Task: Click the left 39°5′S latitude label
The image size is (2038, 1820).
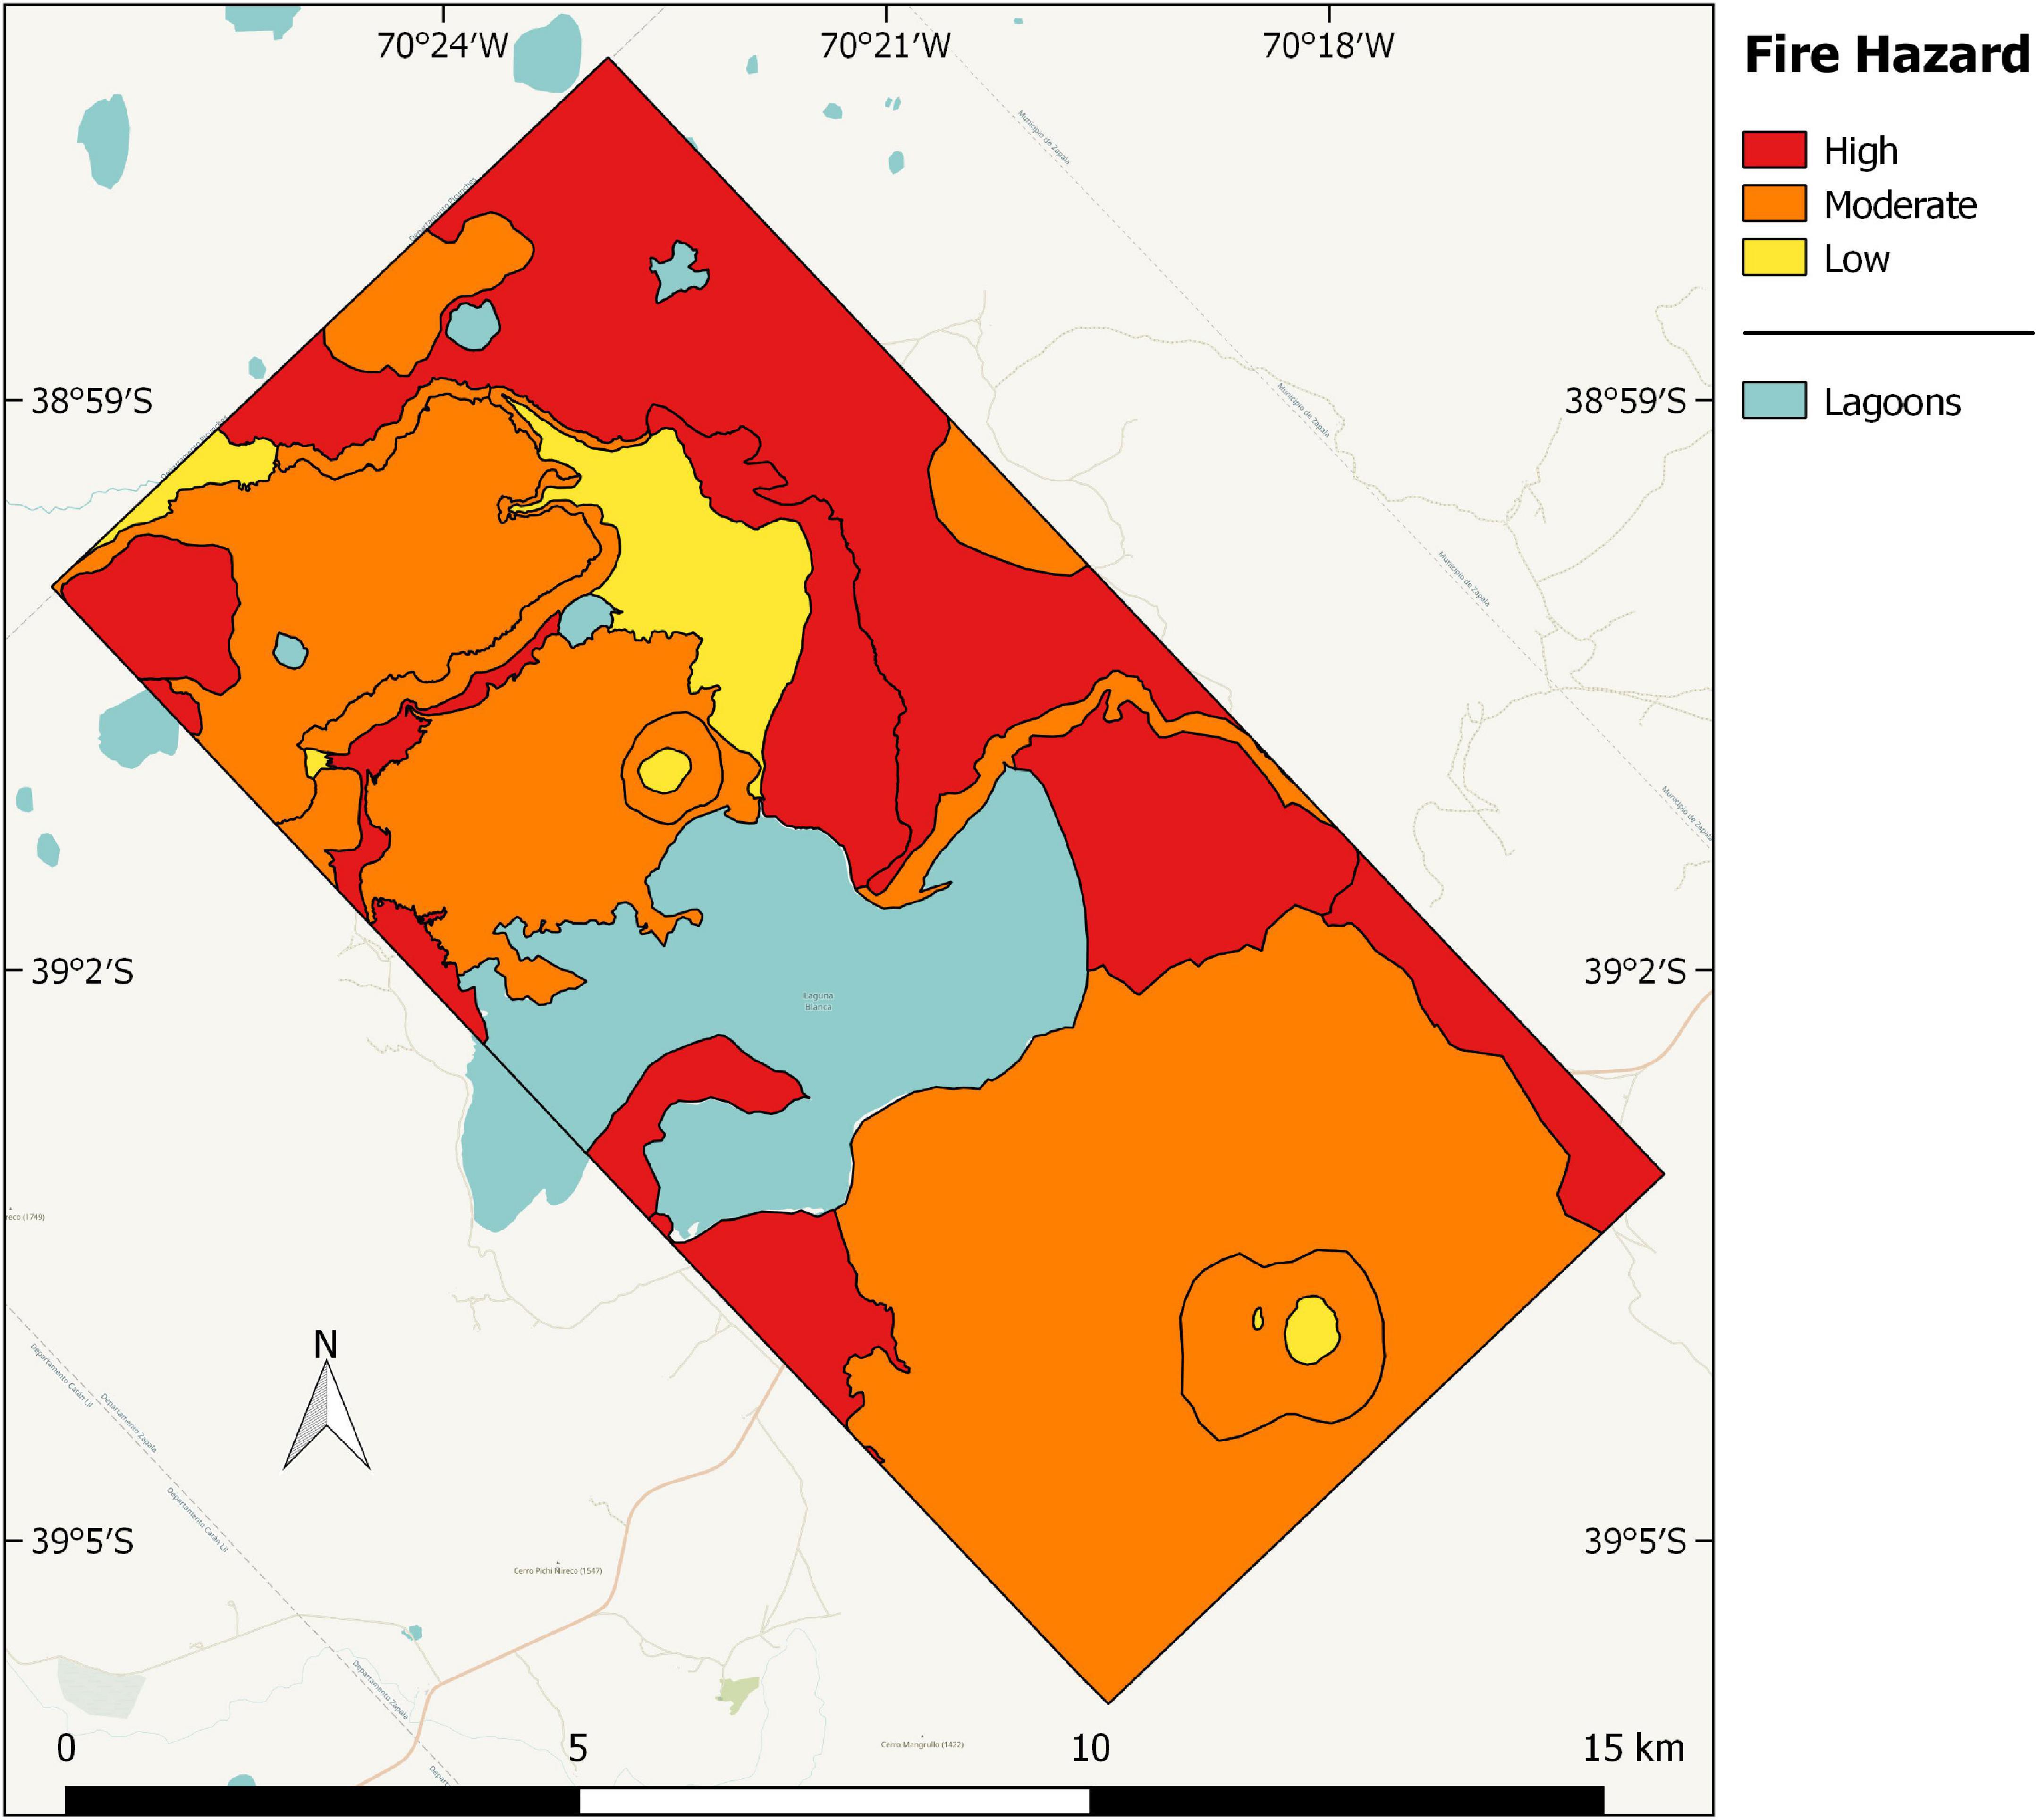Action: coord(82,1541)
